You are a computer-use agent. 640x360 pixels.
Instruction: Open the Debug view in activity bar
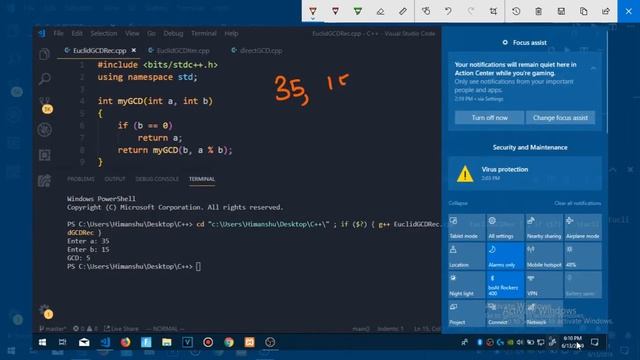point(44,130)
